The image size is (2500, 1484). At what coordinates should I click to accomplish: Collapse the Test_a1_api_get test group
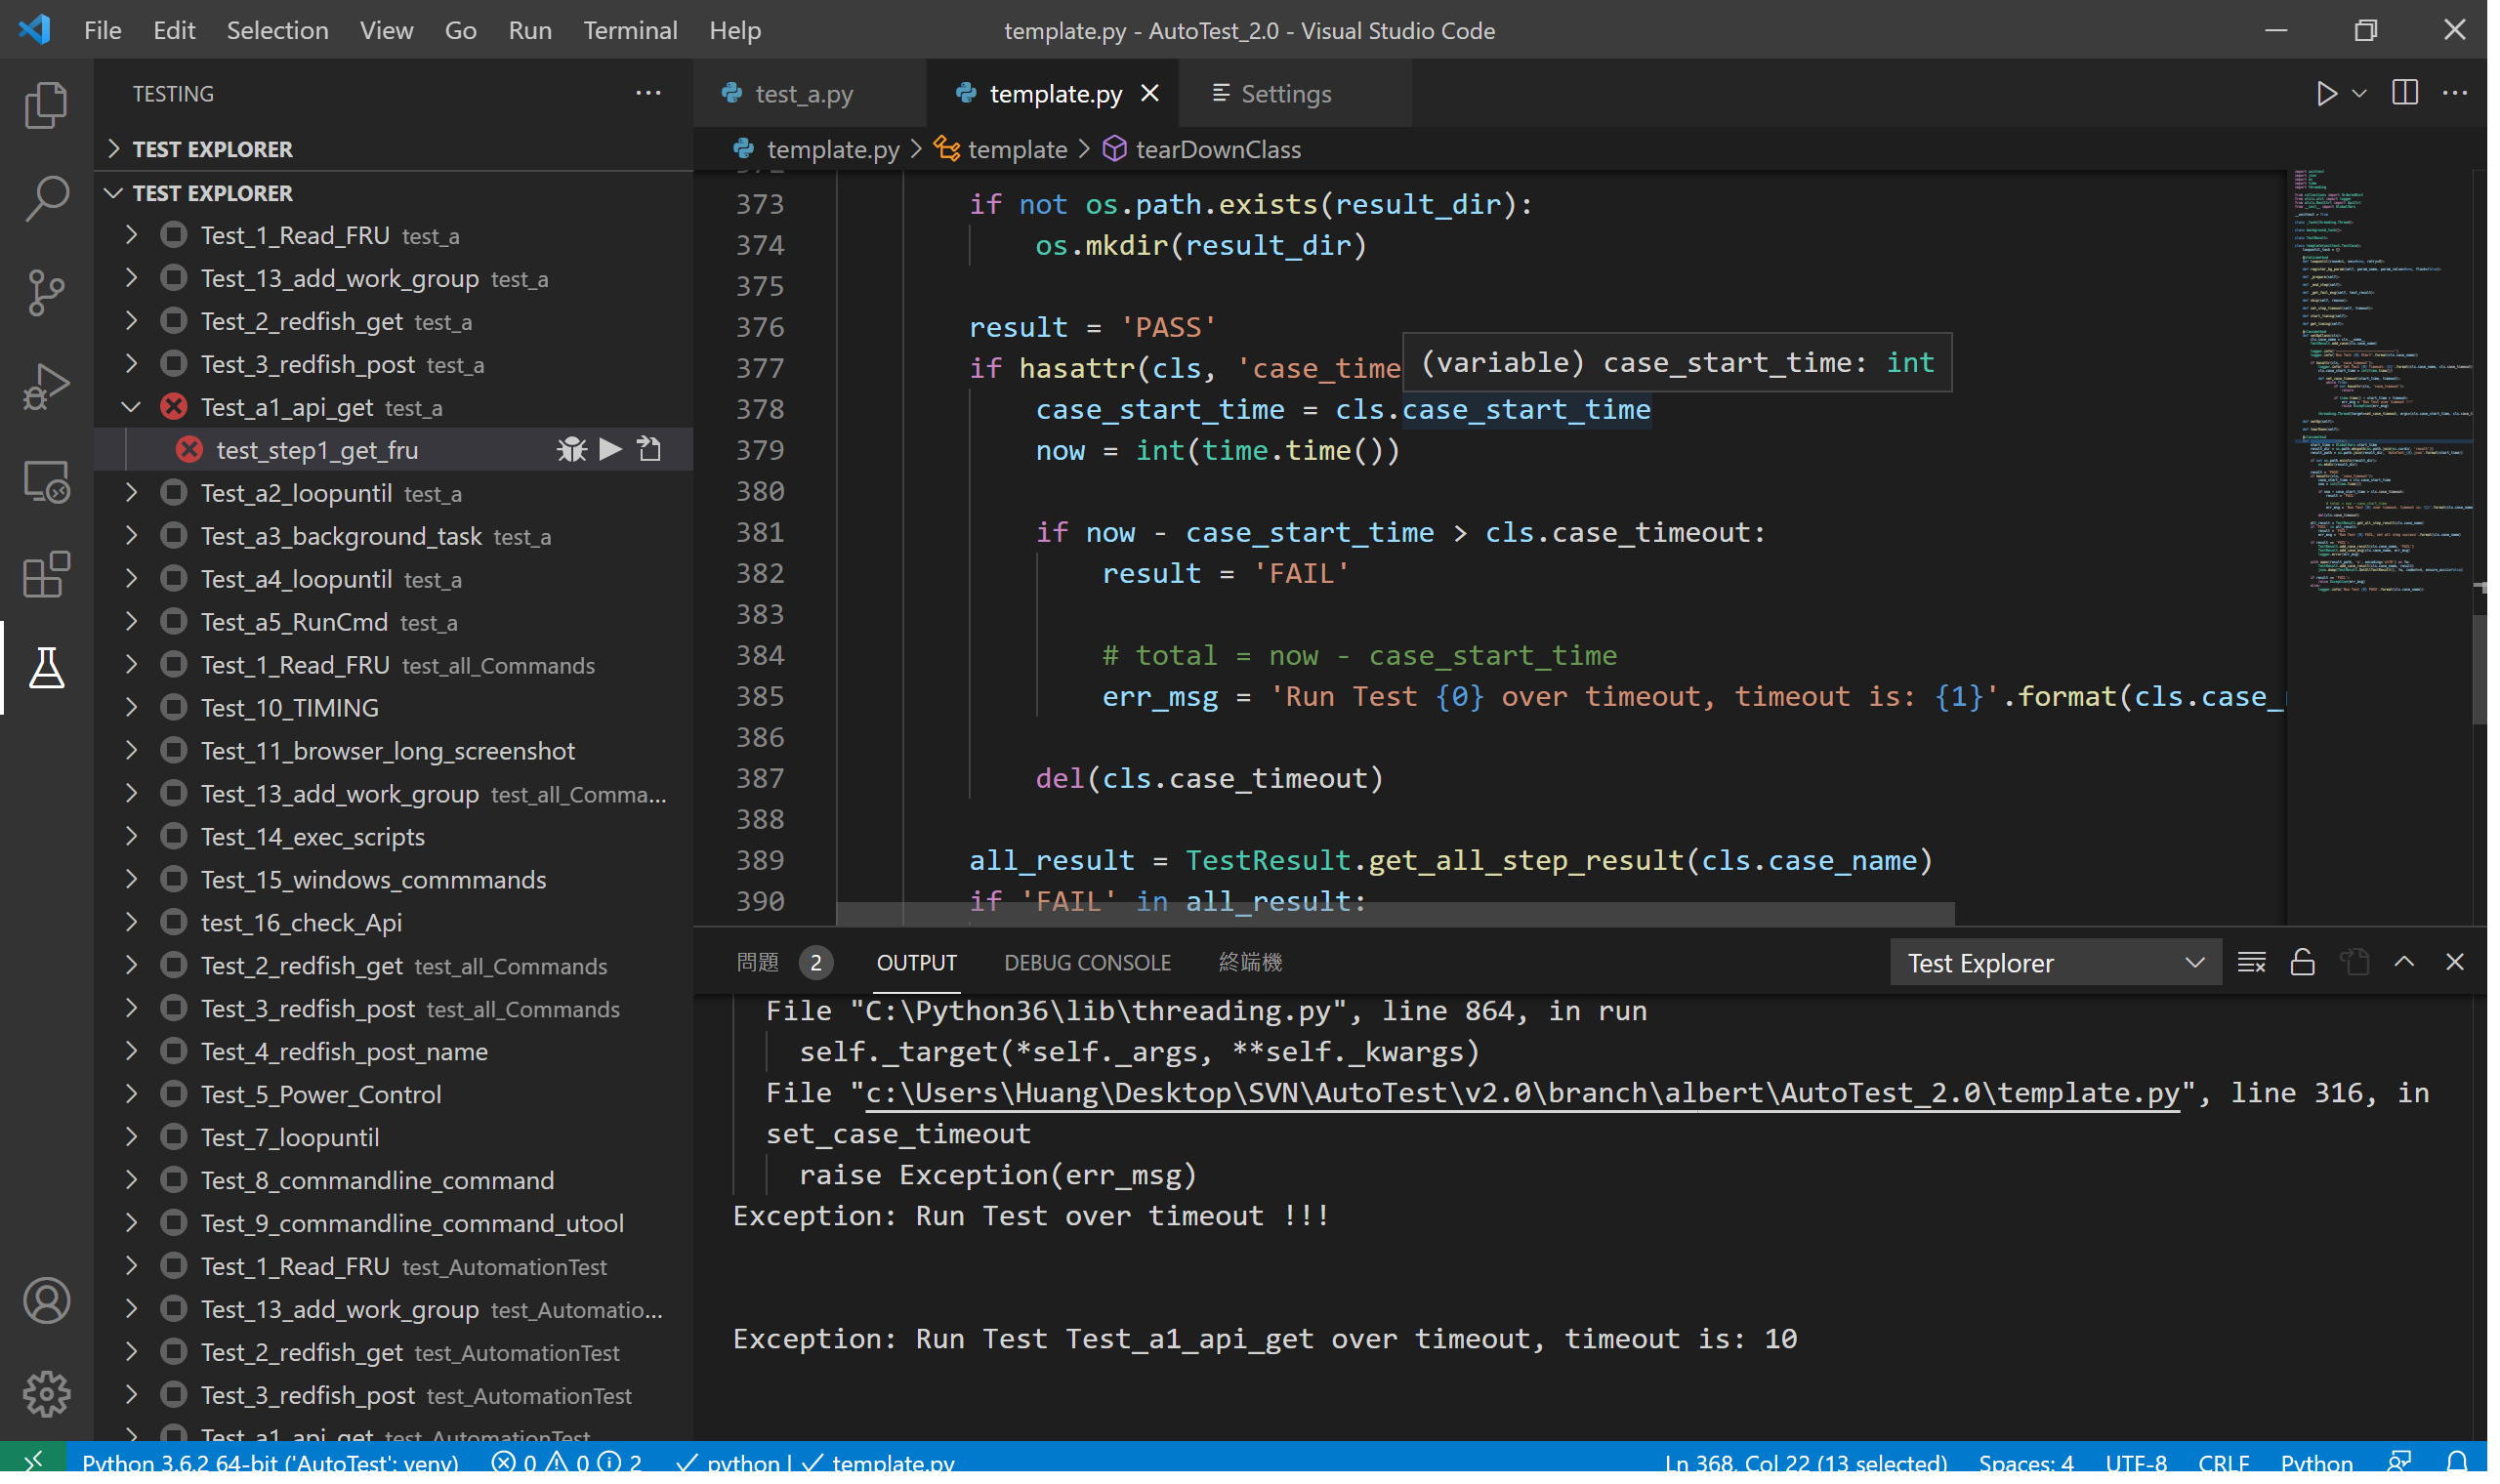(131, 407)
